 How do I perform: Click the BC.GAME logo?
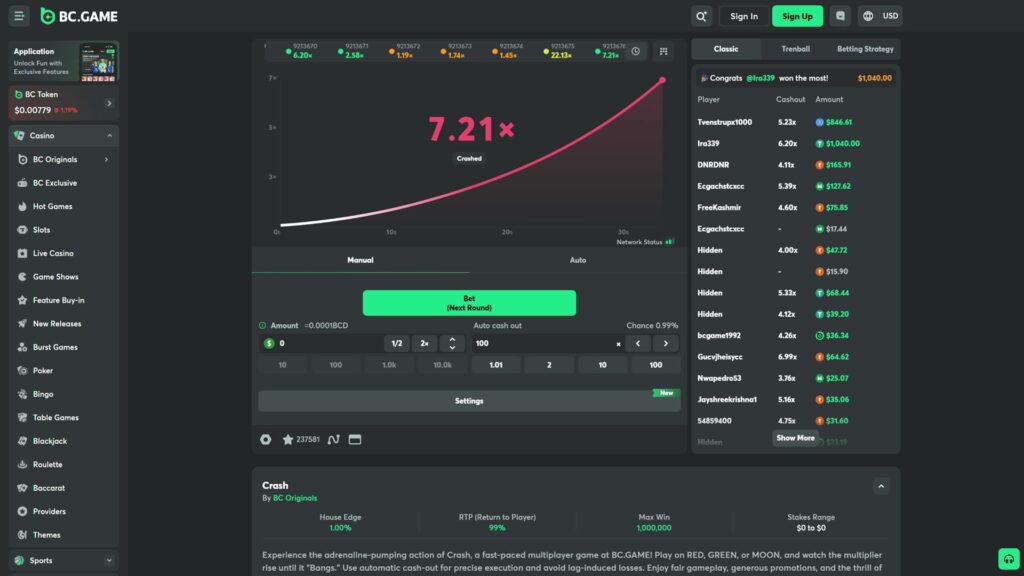[x=79, y=16]
